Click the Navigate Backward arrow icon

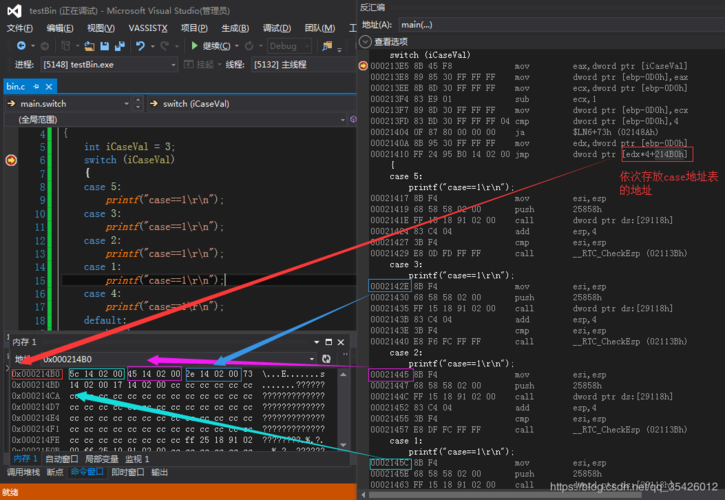click(x=19, y=46)
